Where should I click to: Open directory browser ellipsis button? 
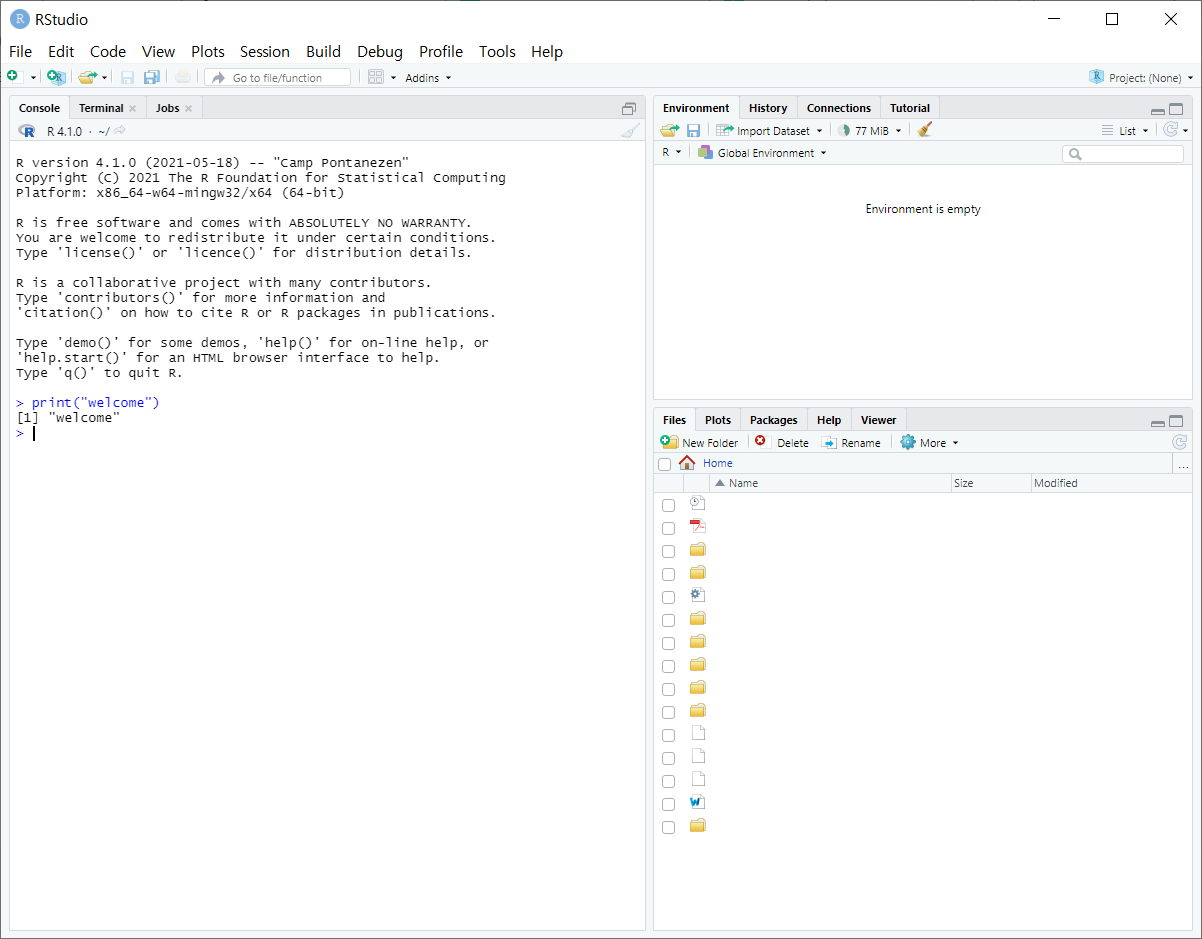(x=1183, y=464)
